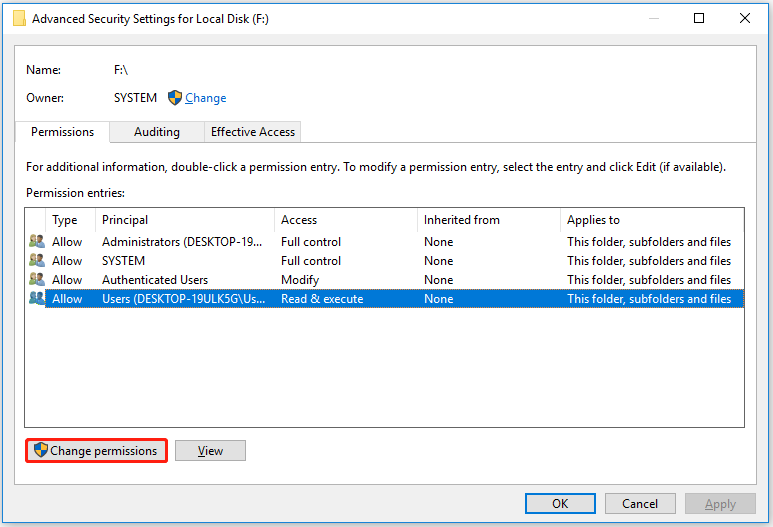Screen dimensions: 773x527
Task: Sort by the Principal column header
Action: 185,220
